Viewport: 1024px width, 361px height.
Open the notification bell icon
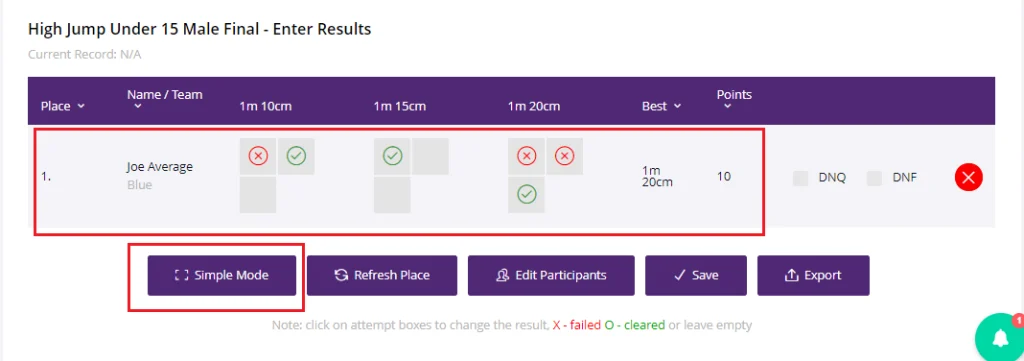coord(1000,337)
